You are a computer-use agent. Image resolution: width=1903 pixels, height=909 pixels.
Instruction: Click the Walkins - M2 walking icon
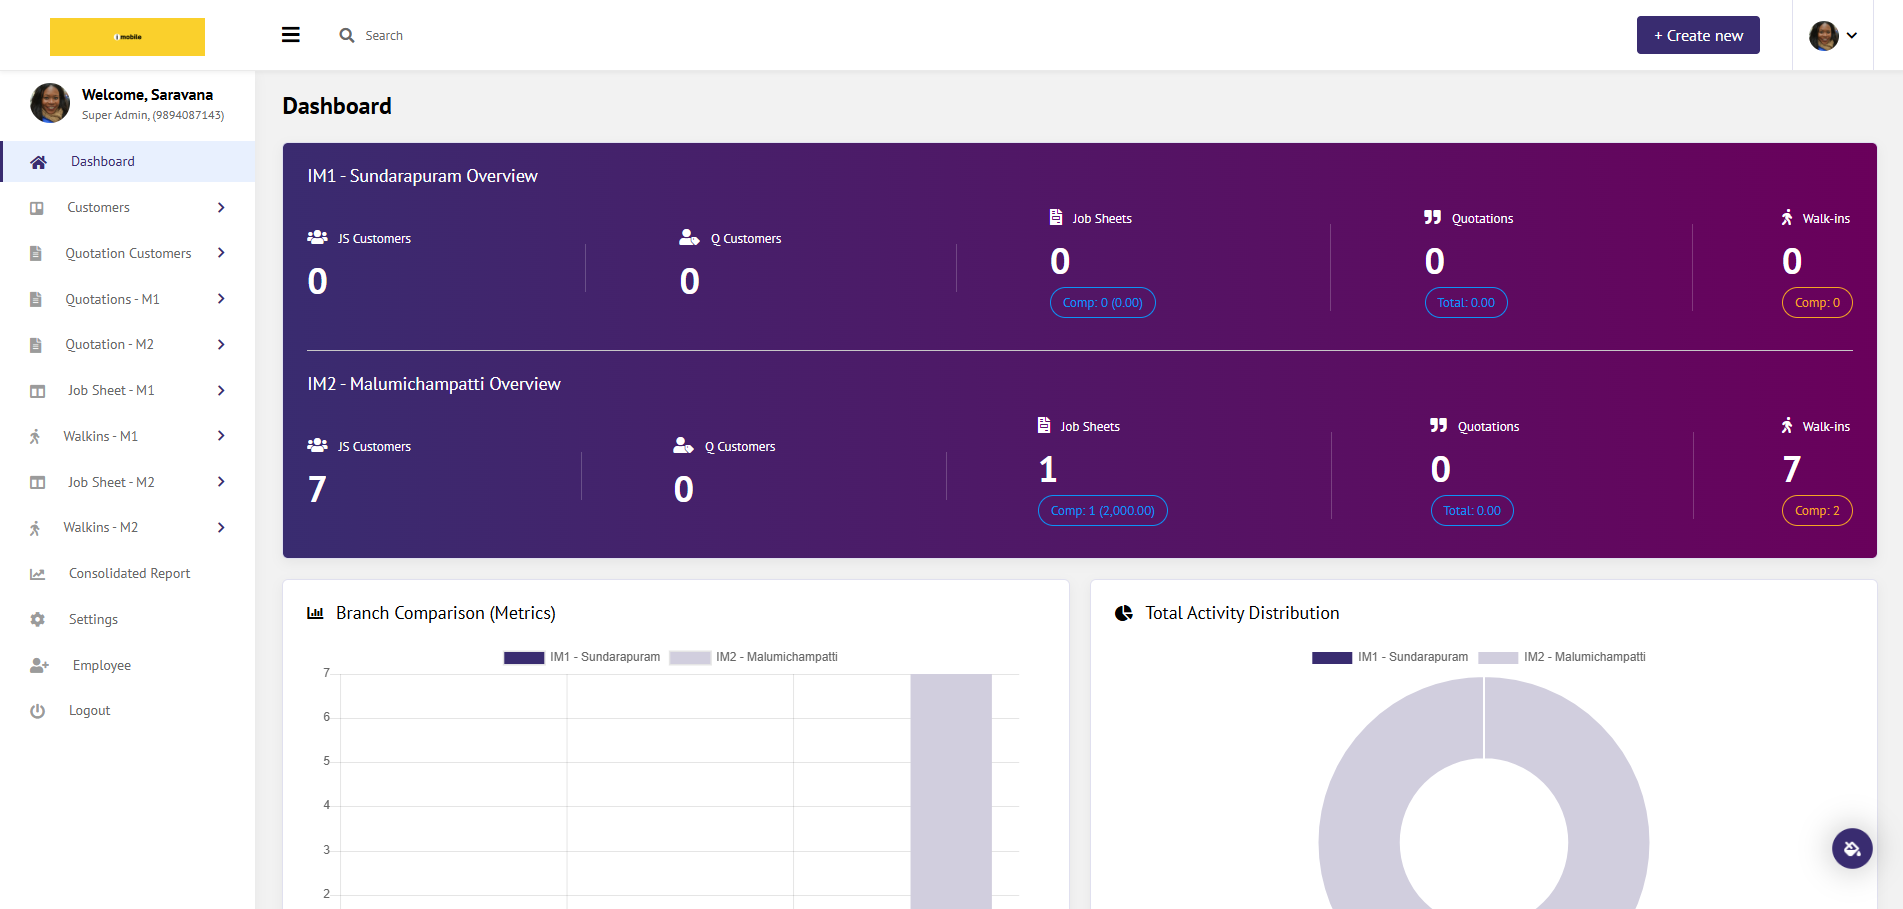coord(35,528)
